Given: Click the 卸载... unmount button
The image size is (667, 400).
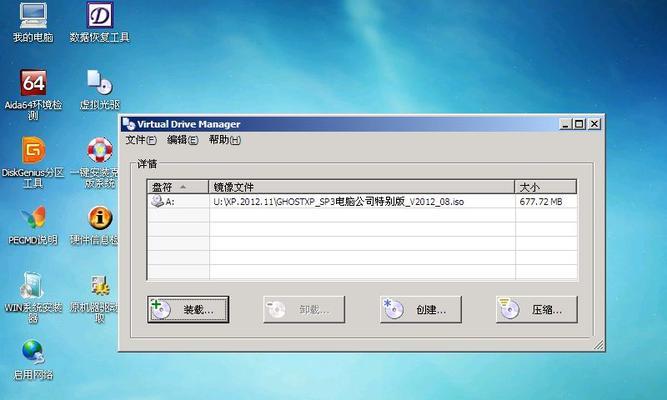Looking at the screenshot, I should pos(304,309).
